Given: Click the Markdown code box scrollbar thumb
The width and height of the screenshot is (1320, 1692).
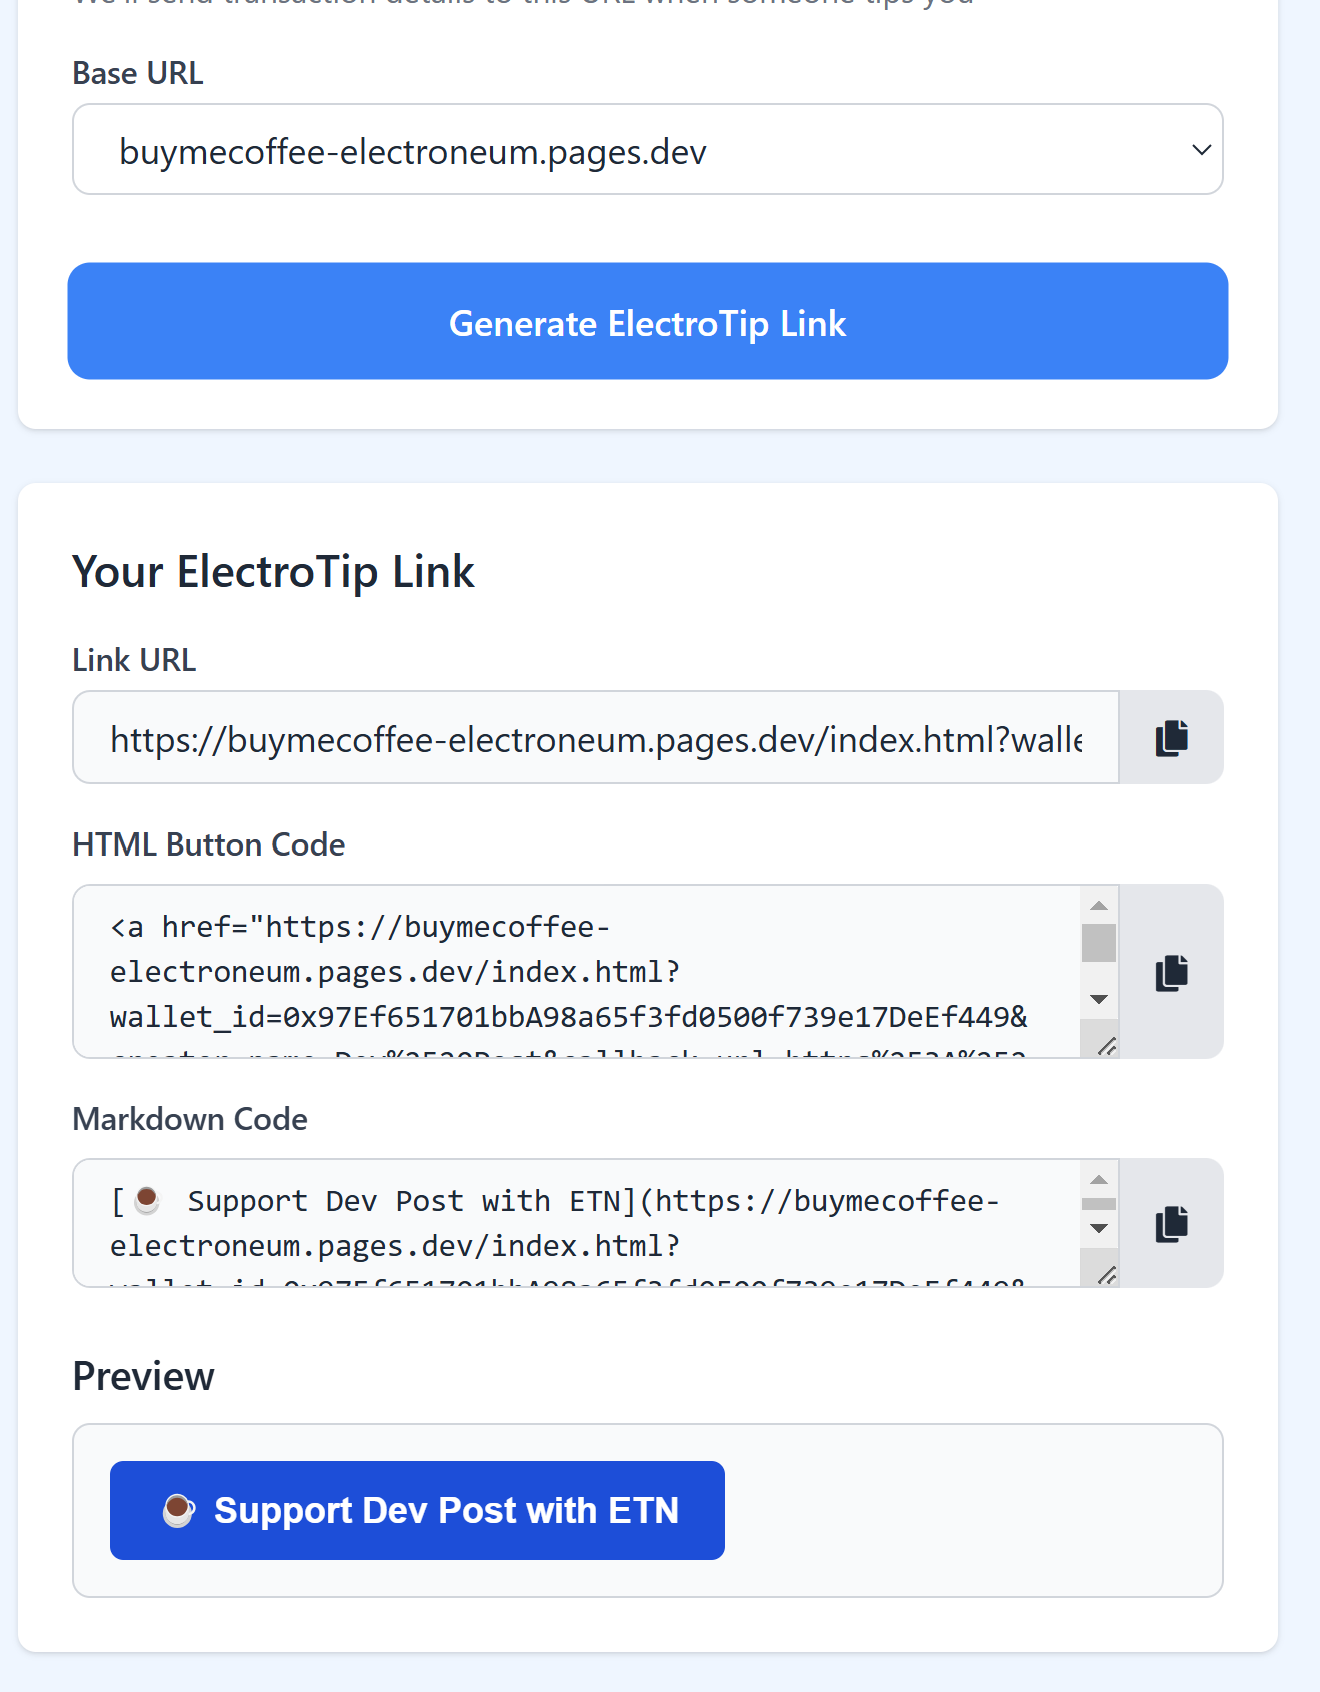Looking at the screenshot, I should (1099, 1204).
